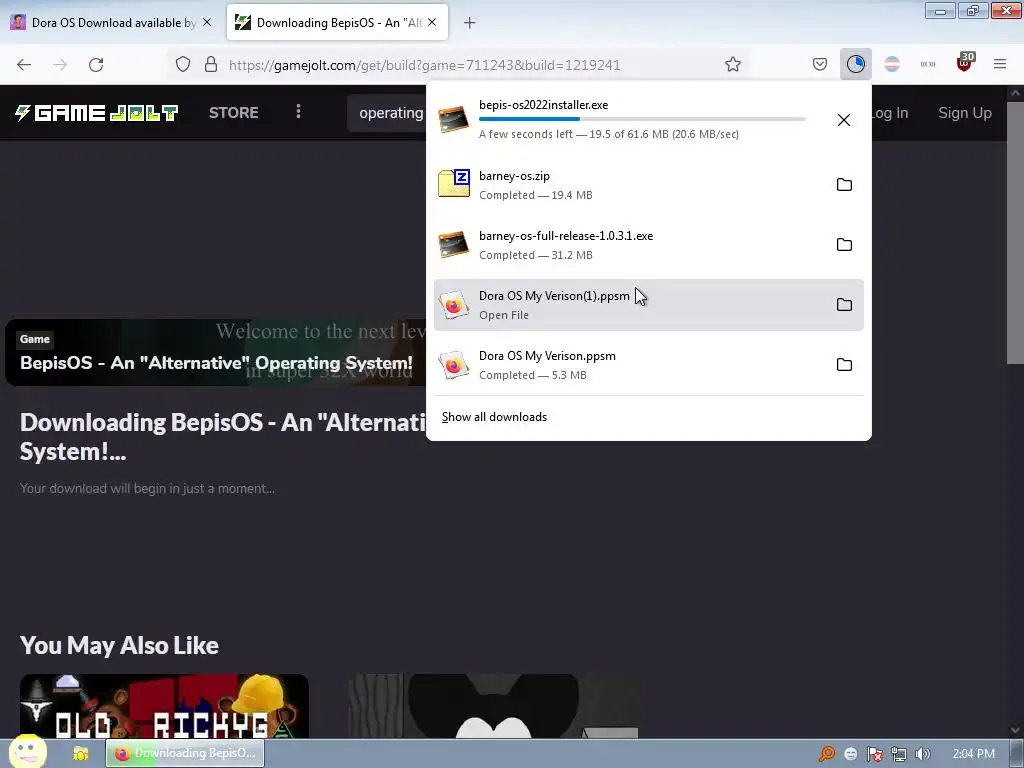The image size is (1024, 768).
Task: Go to the Game Jolt home logo
Action: 97,113
